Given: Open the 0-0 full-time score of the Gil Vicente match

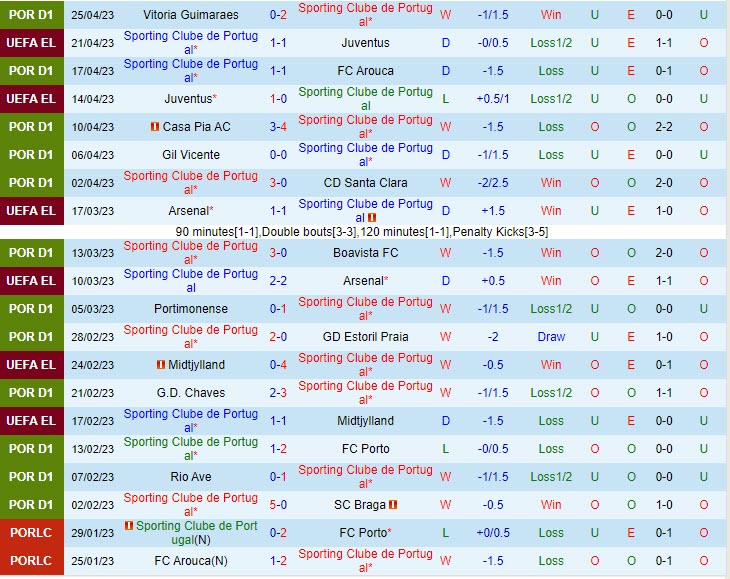Looking at the screenshot, I should tap(278, 155).
